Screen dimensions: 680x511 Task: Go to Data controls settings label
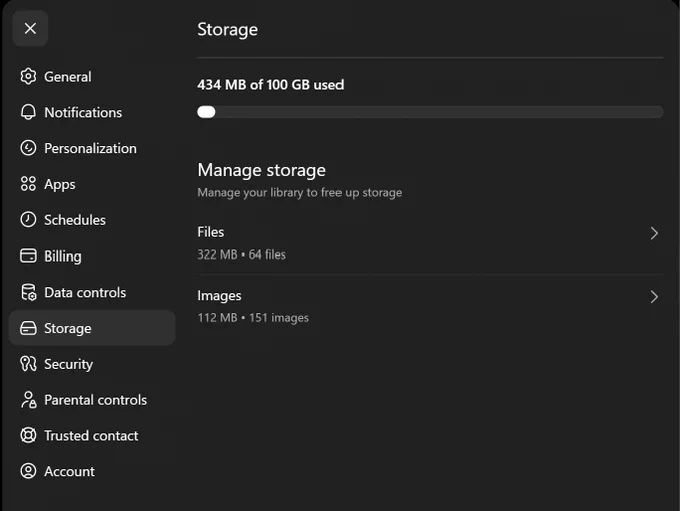coord(85,292)
